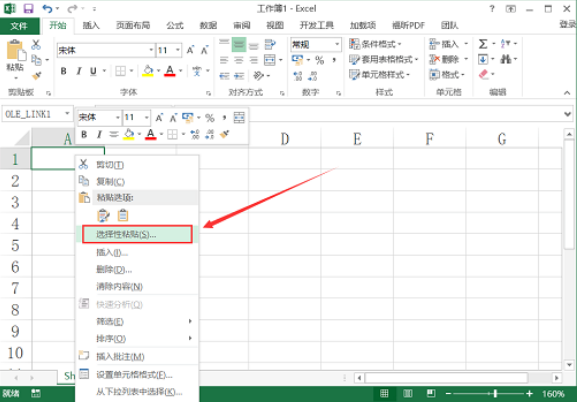Open 套用表格格式 table format menu
This screenshot has height=402, width=577.
[x=384, y=59]
